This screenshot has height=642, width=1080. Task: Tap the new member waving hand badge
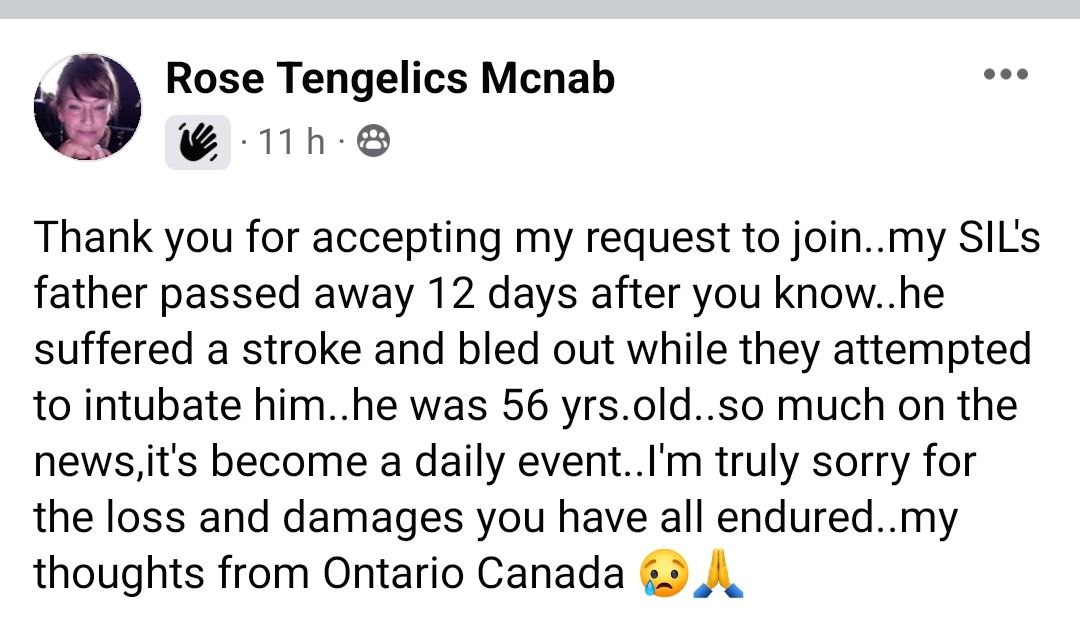(x=198, y=144)
